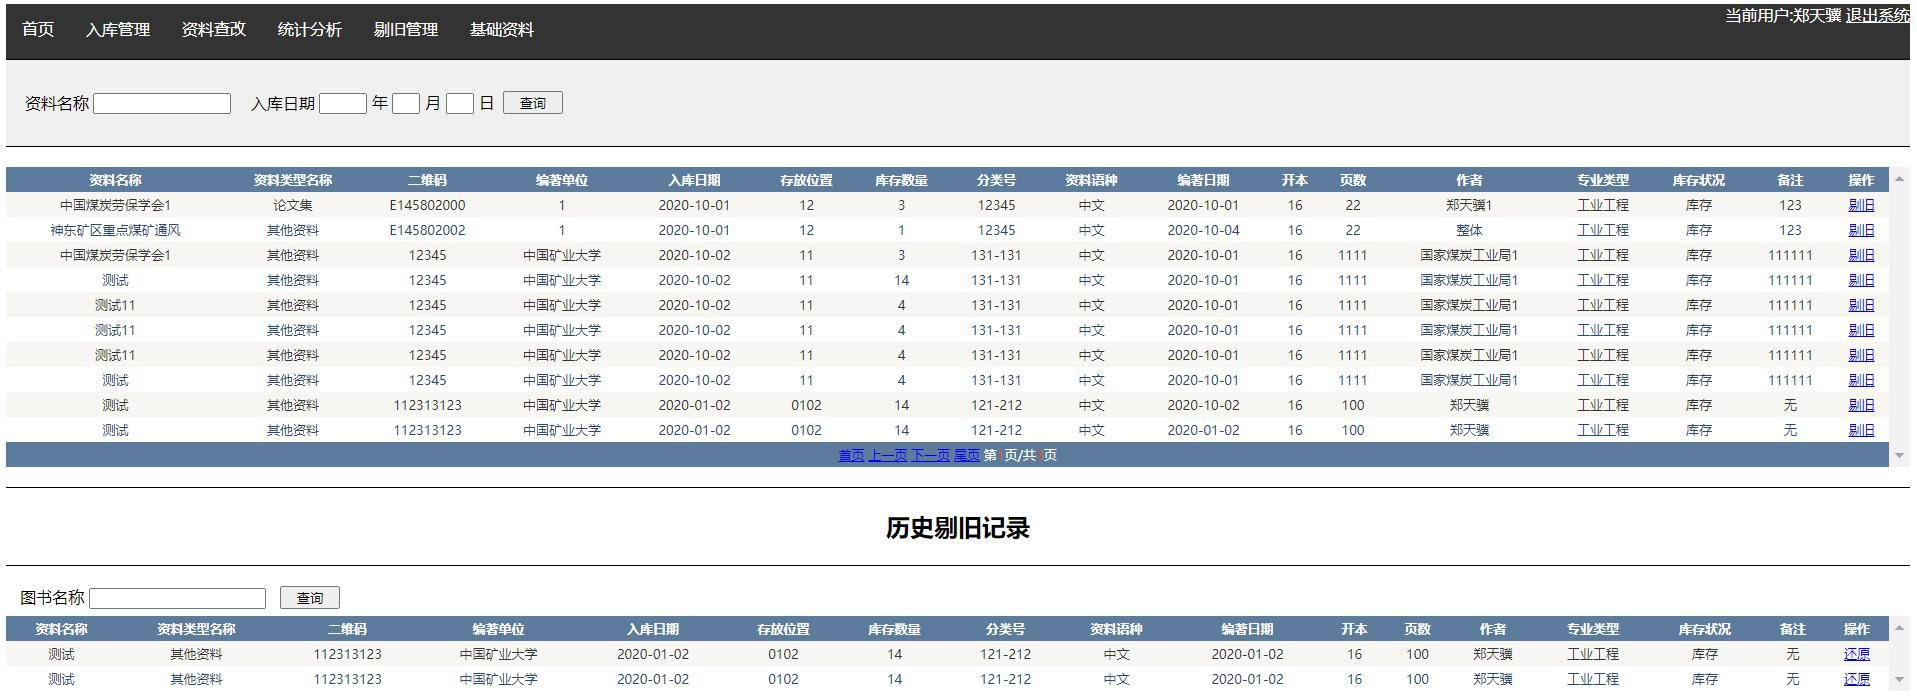The image size is (1917, 696).
Task: Go to first page via pagination 首页 link
Action: (x=851, y=455)
